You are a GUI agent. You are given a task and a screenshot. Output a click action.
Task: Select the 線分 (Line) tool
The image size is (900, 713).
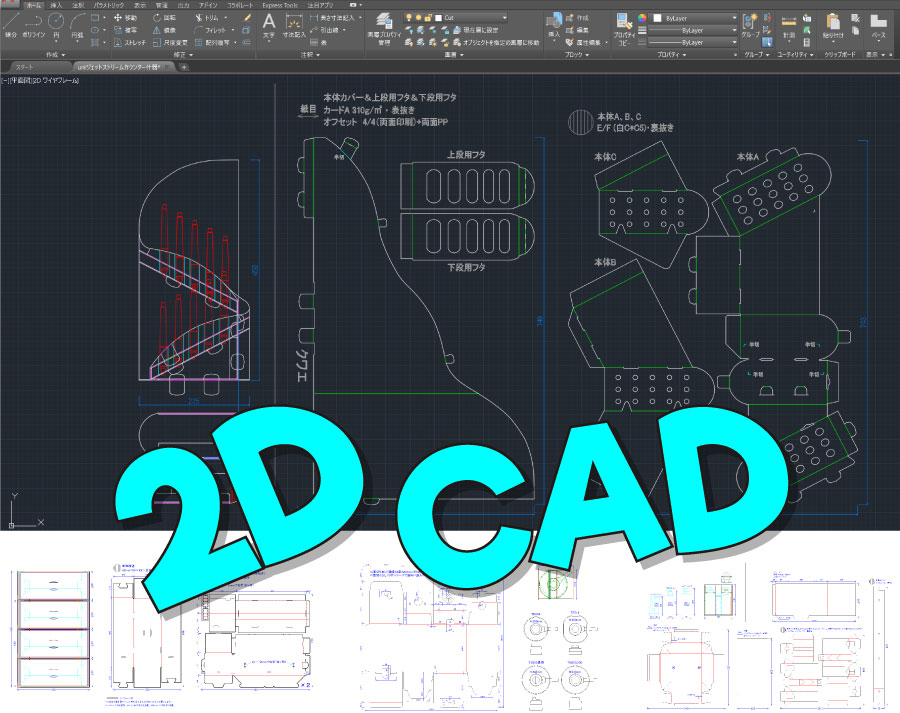pos(11,22)
